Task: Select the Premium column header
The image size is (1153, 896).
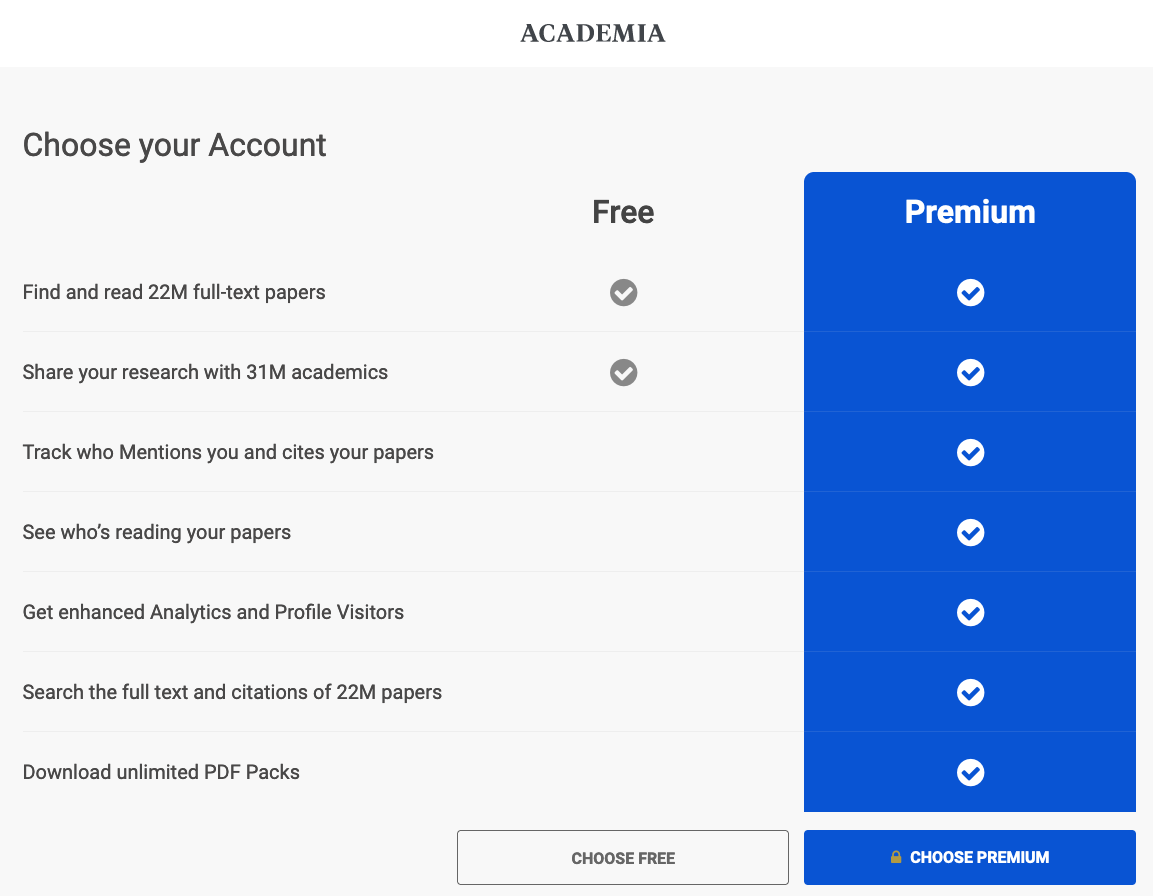Action: coord(970,212)
